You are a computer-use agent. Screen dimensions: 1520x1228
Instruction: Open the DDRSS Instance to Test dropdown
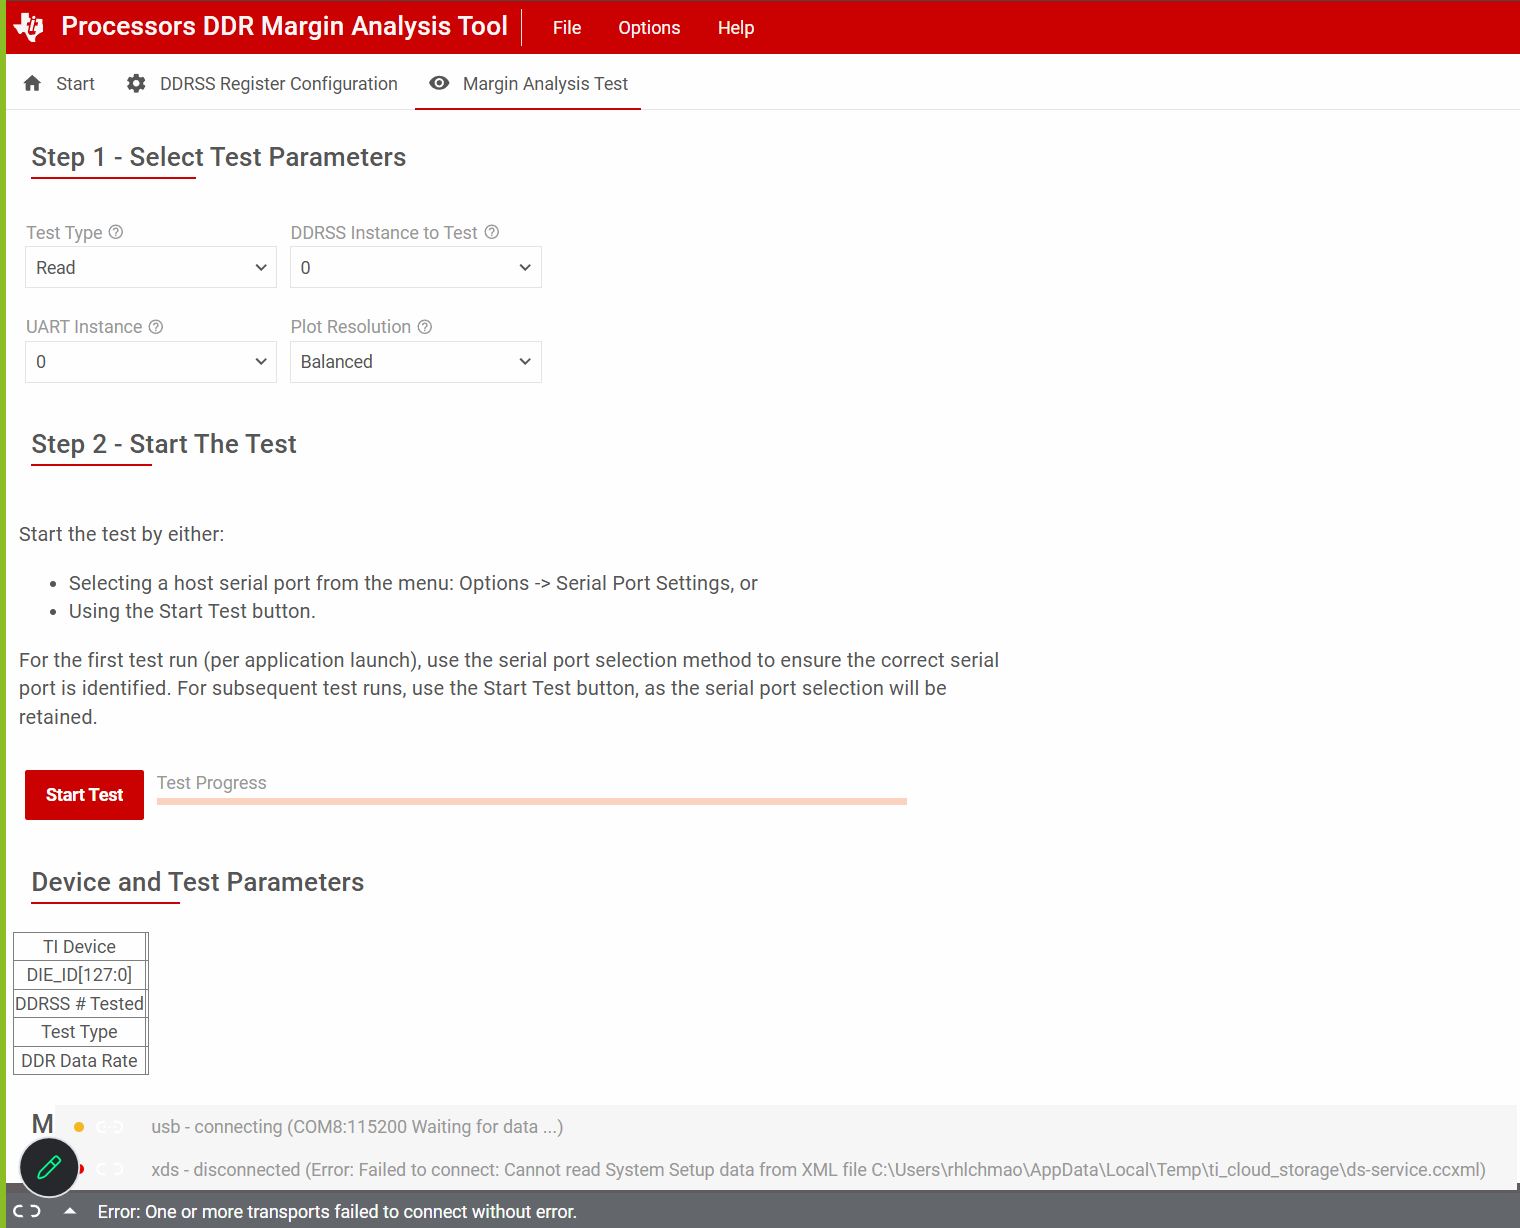pos(416,267)
